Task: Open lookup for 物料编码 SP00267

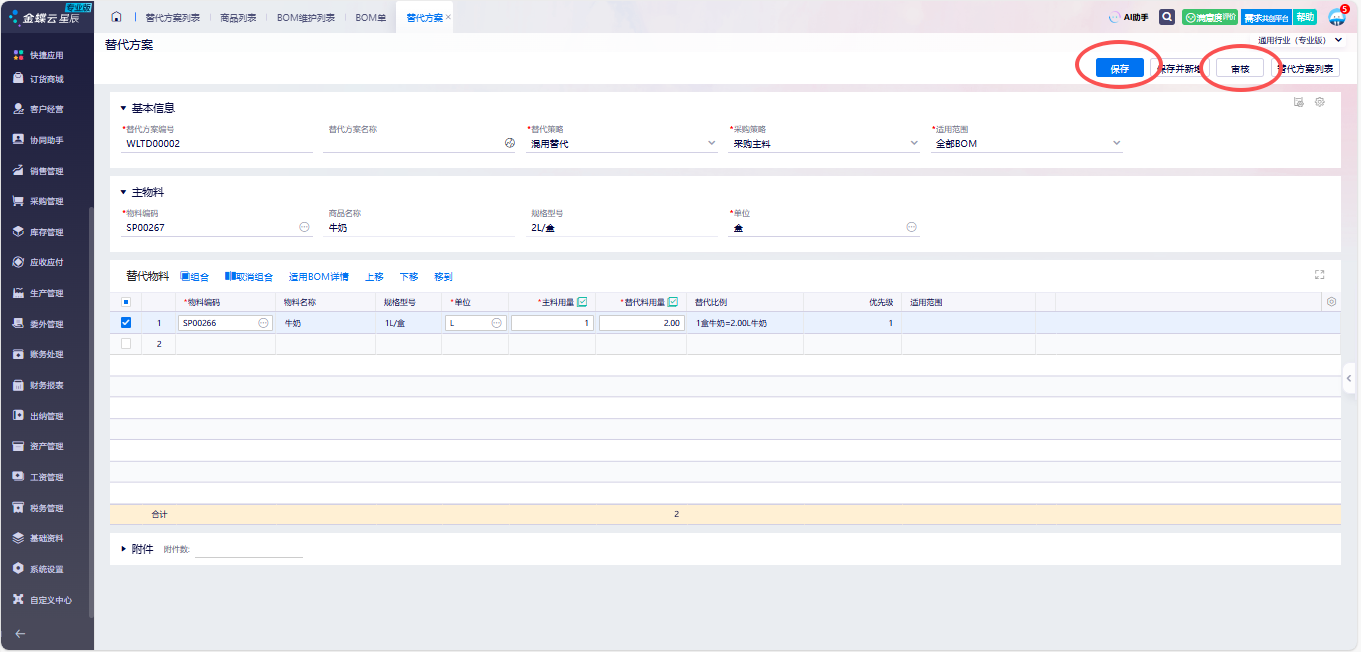Action: (x=304, y=228)
